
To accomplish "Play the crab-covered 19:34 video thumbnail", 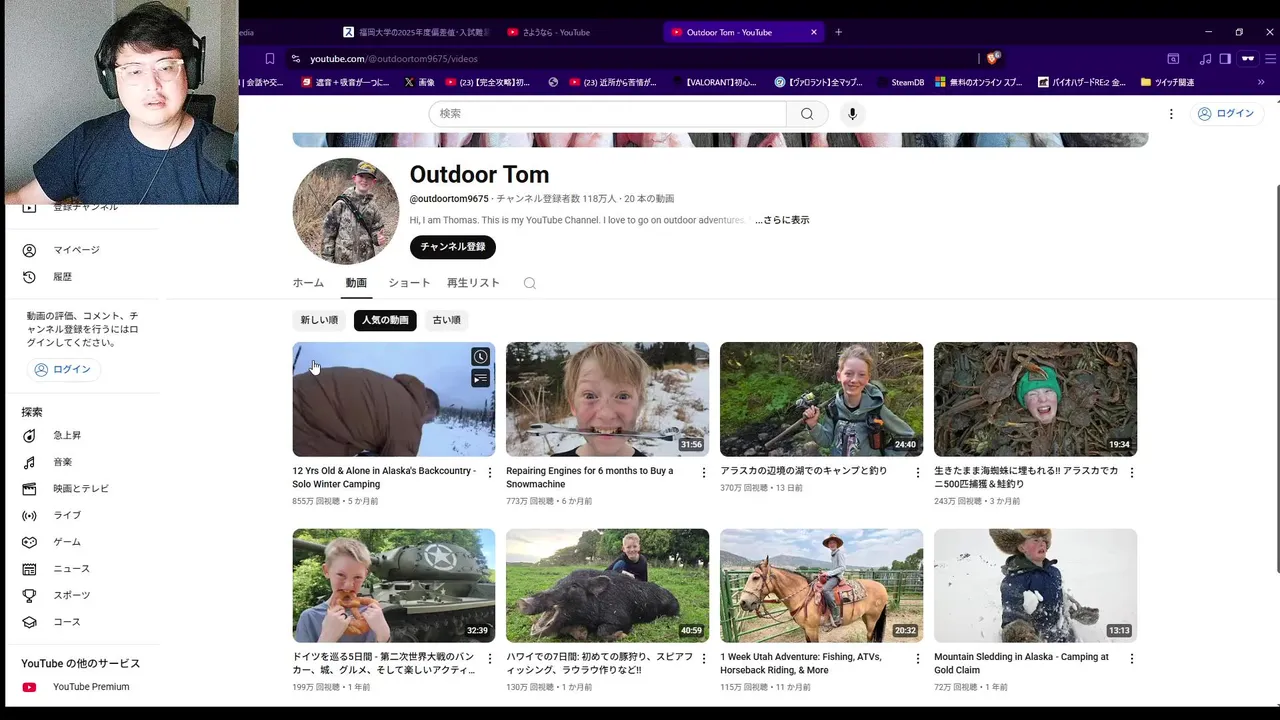I will (x=1035, y=399).
